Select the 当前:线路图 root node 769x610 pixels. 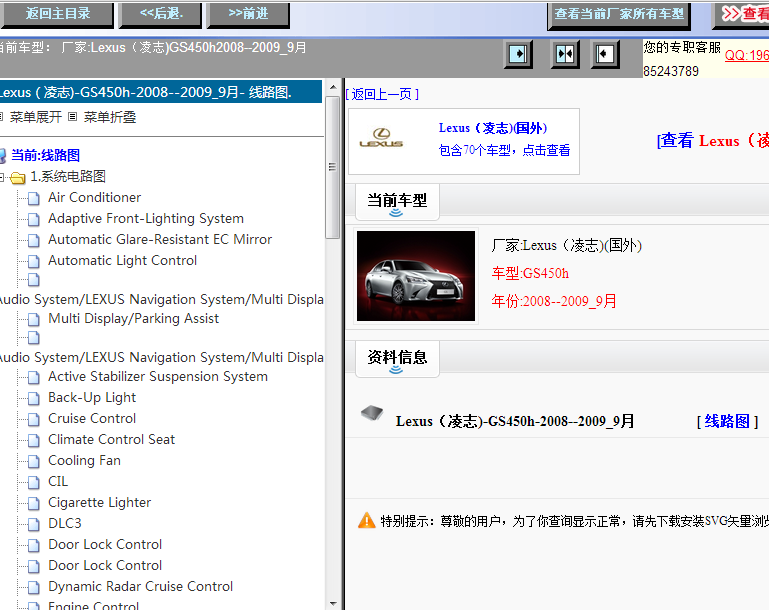click(45, 155)
